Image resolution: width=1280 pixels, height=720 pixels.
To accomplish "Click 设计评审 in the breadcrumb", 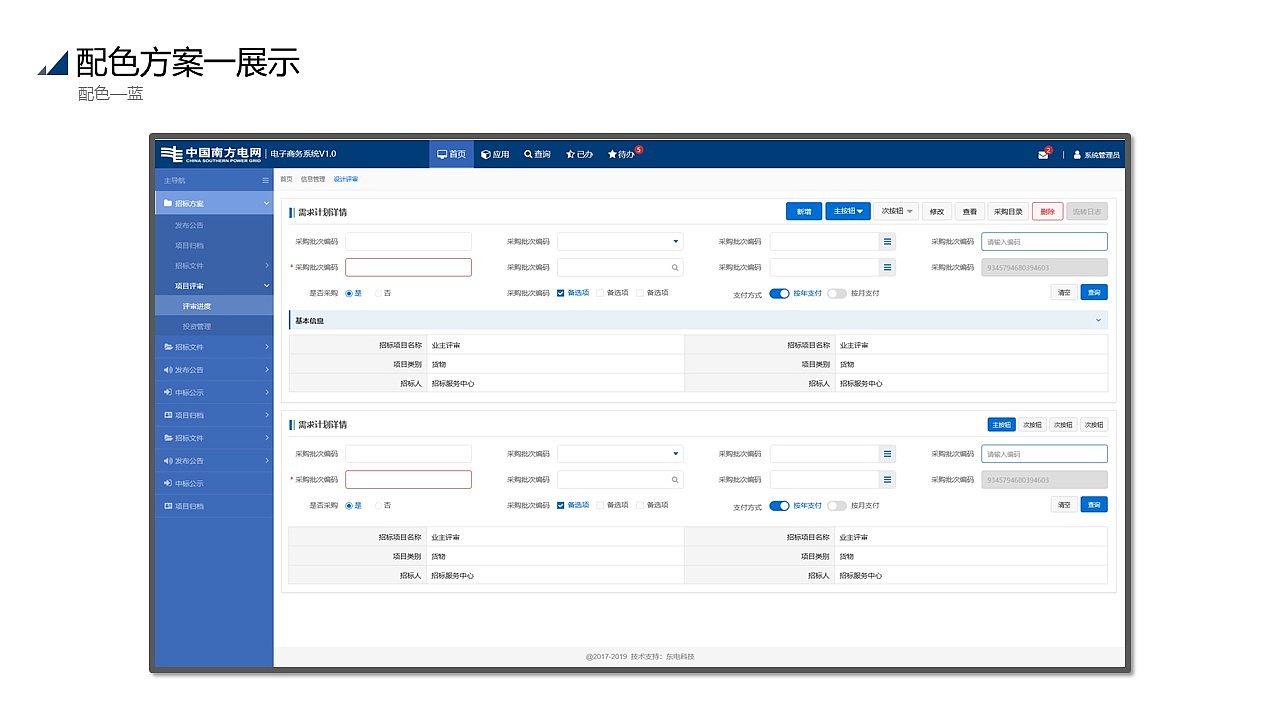I will (346, 179).
